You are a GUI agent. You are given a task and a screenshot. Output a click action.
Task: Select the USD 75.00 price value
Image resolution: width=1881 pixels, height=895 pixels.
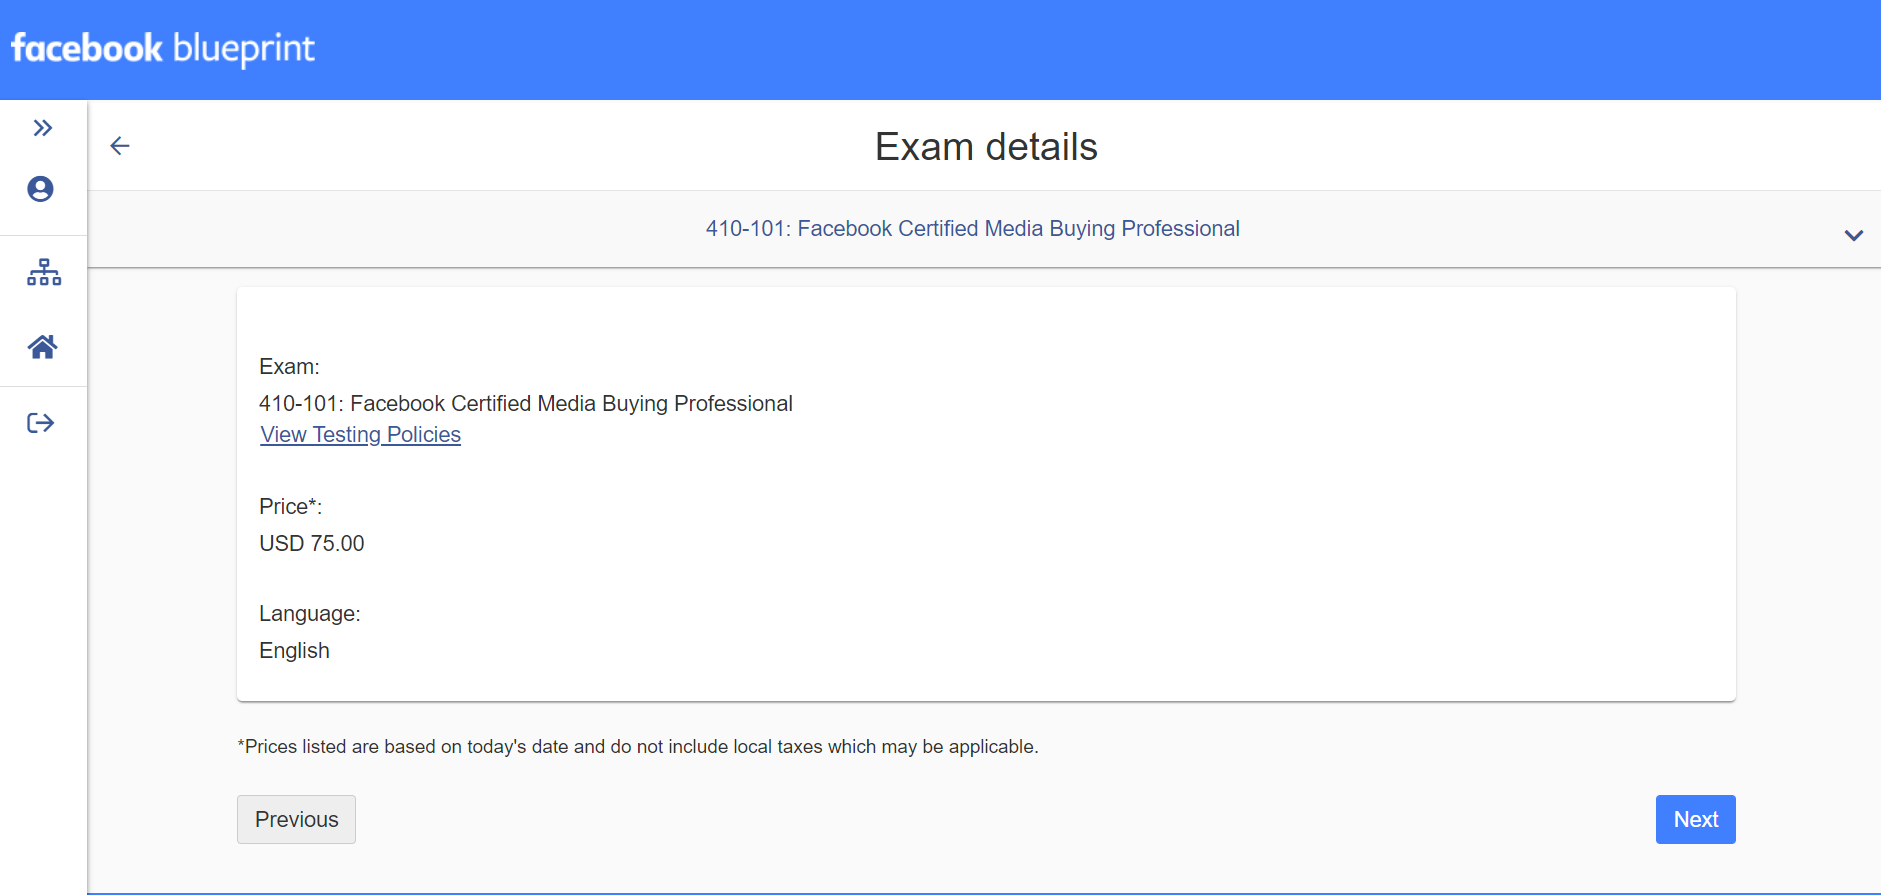click(x=312, y=543)
